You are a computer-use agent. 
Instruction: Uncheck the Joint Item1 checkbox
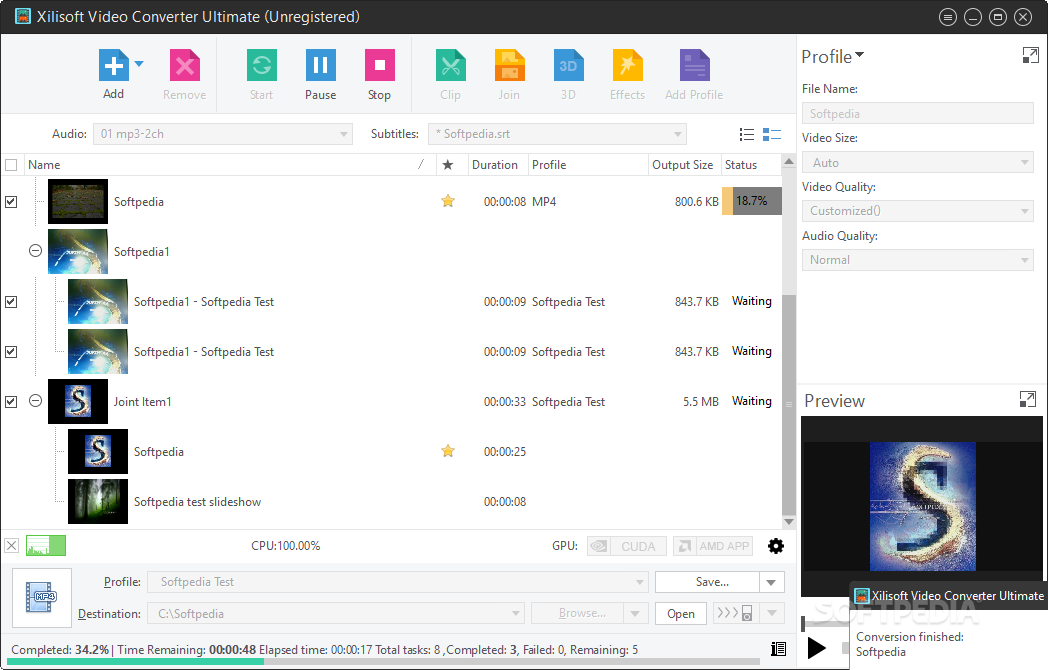tap(11, 402)
